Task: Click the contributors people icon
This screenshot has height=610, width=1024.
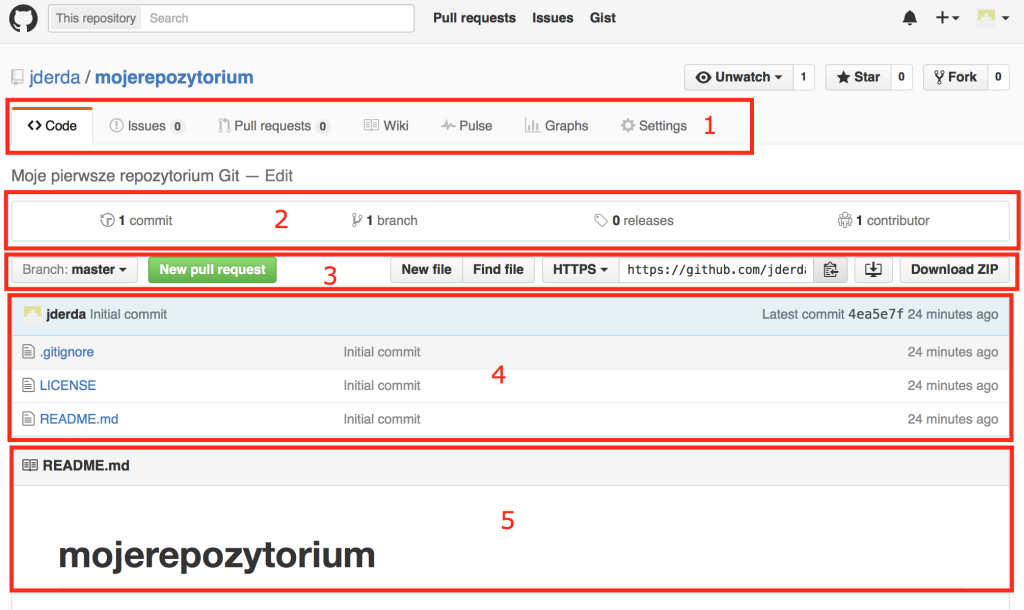Action: (x=844, y=220)
